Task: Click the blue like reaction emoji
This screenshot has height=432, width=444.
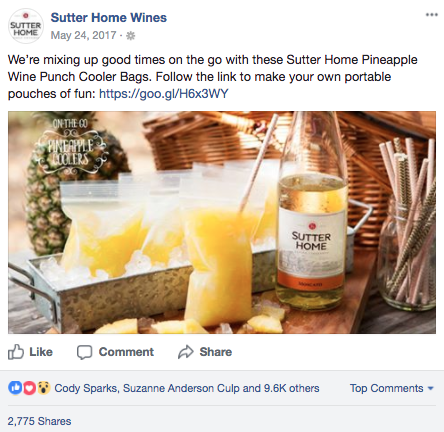Action: point(15,388)
